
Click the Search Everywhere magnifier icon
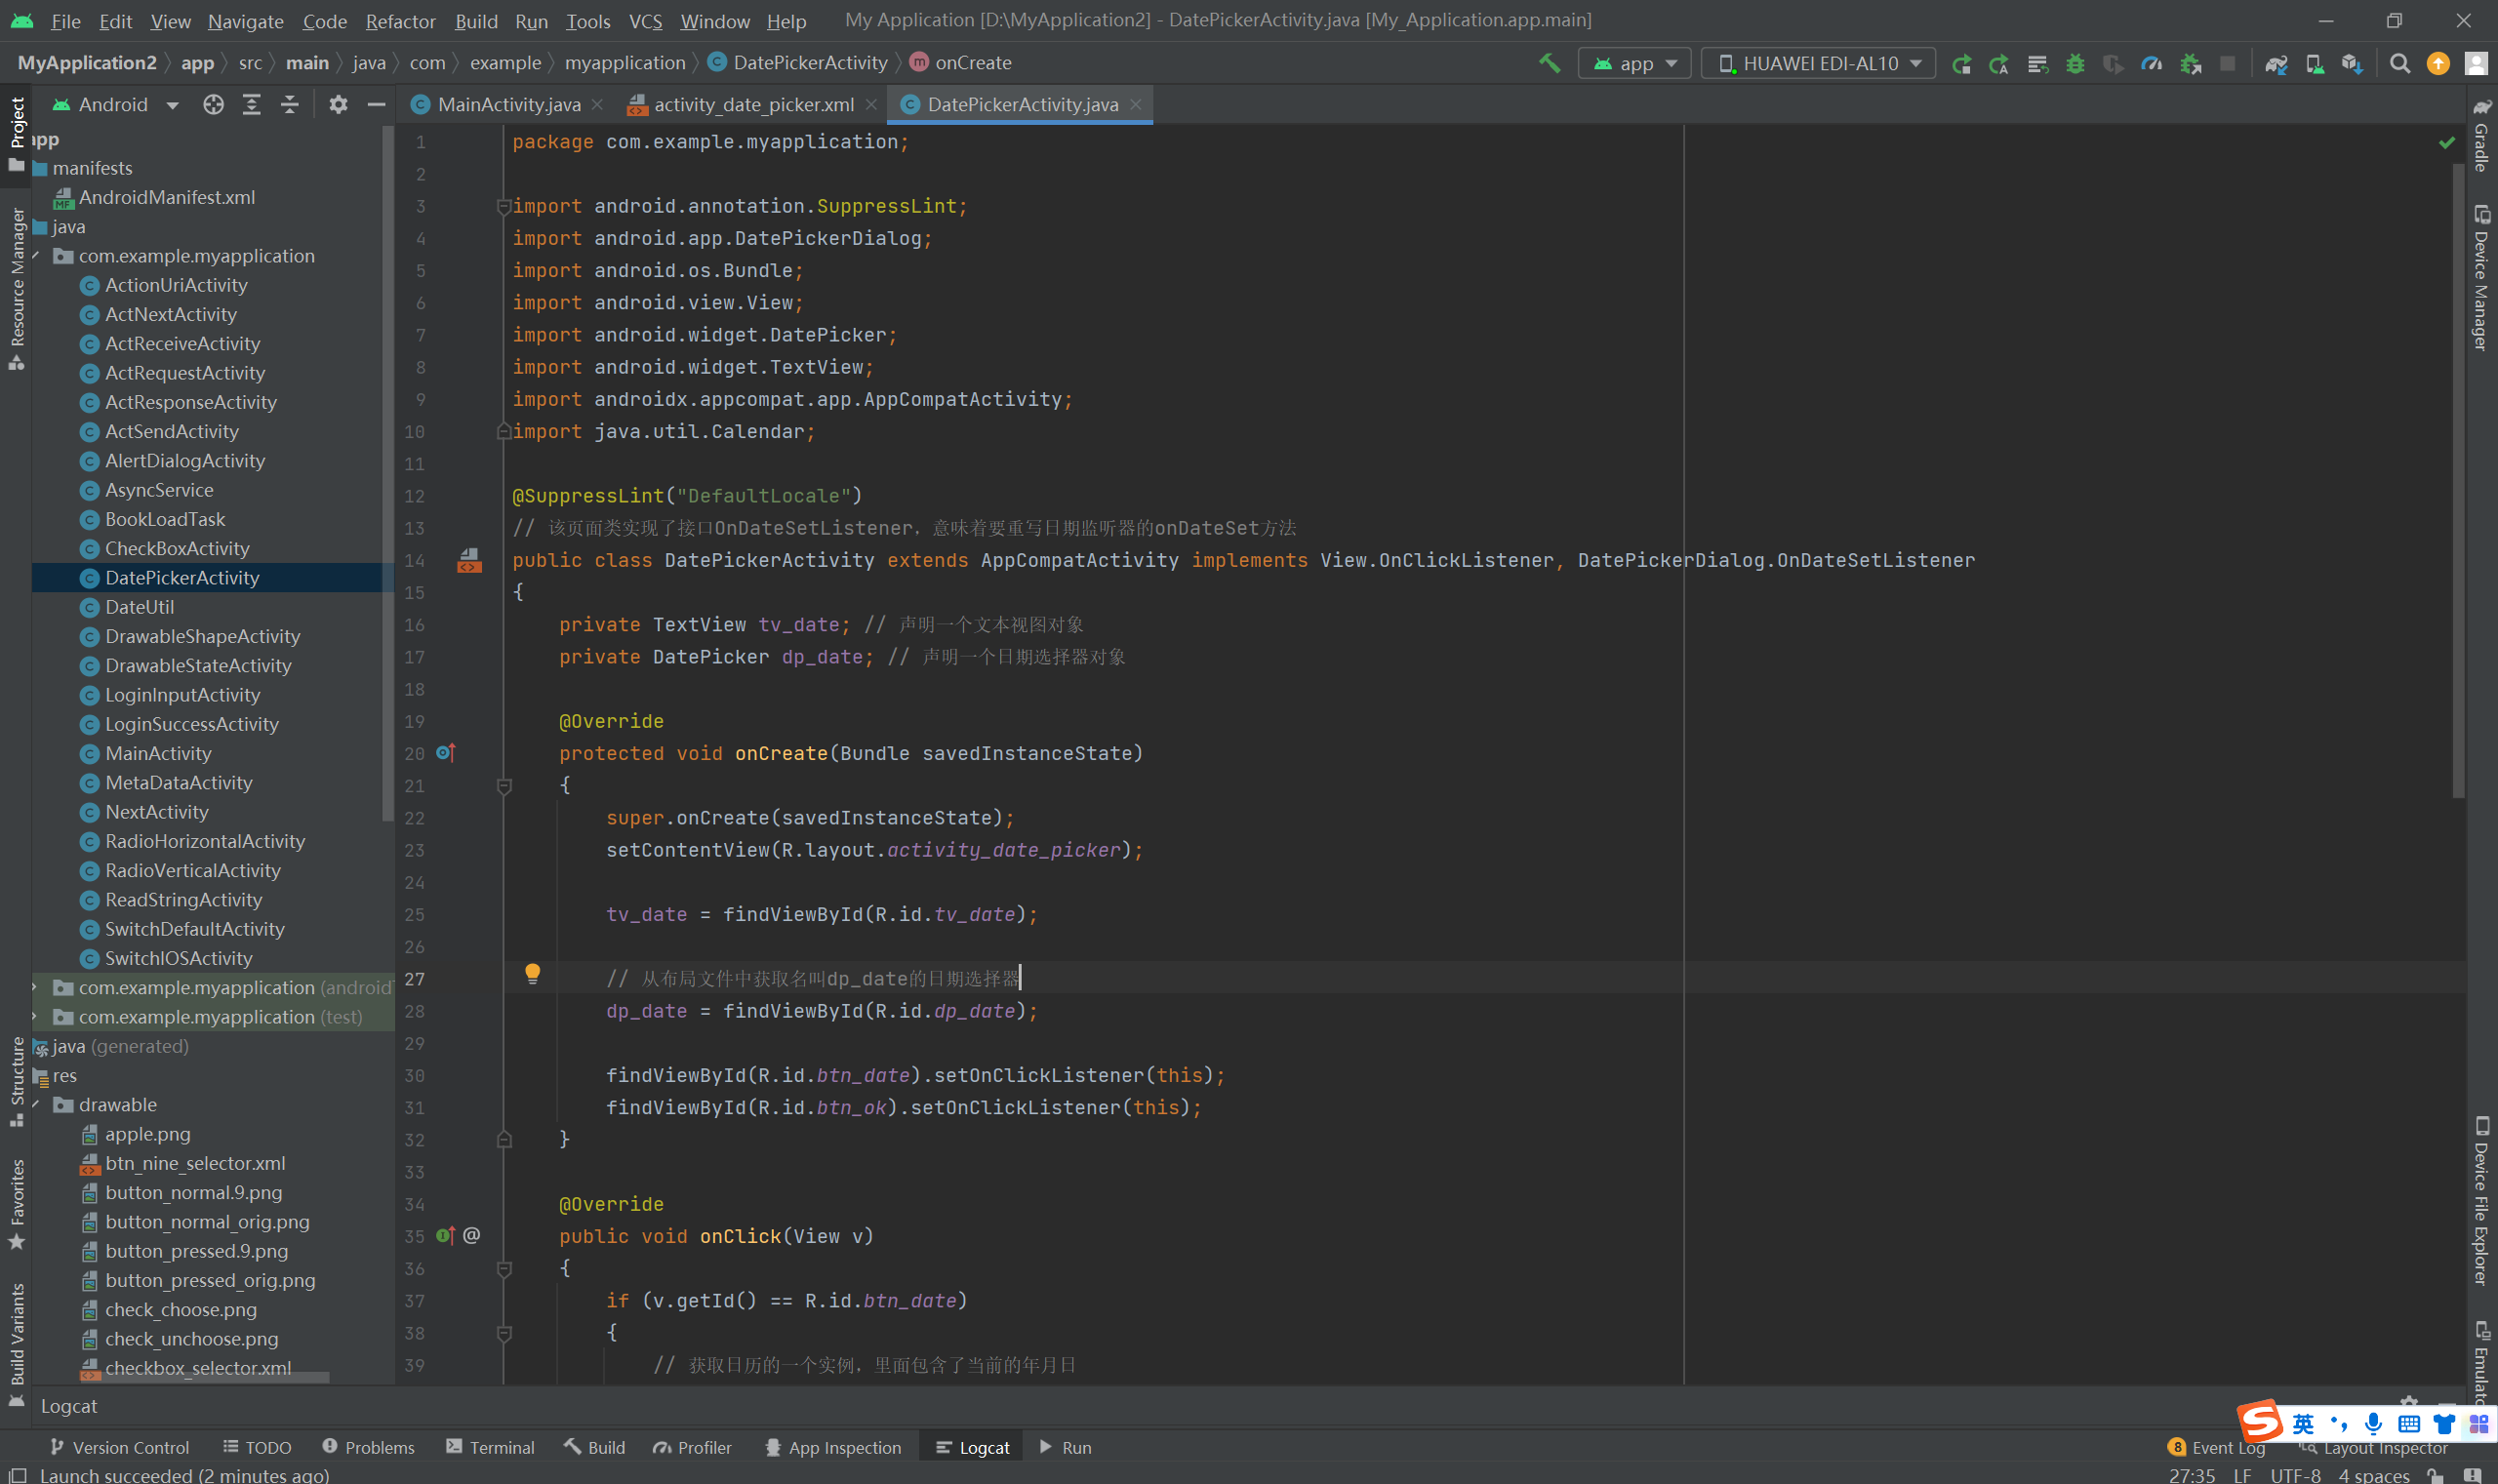(x=2399, y=63)
